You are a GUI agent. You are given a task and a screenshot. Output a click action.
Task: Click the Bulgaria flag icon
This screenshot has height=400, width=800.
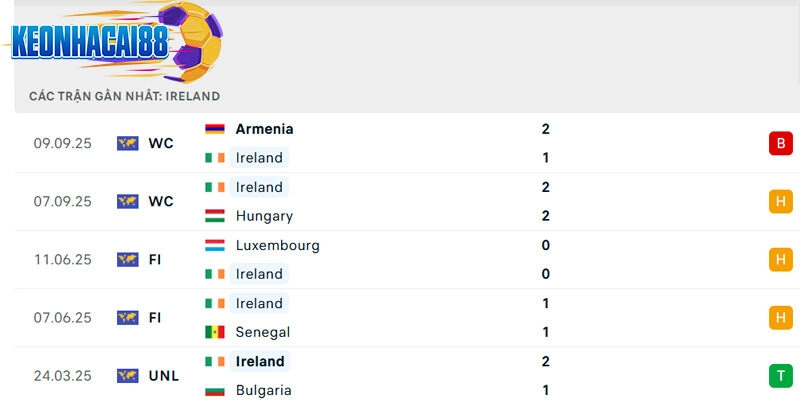(215, 390)
